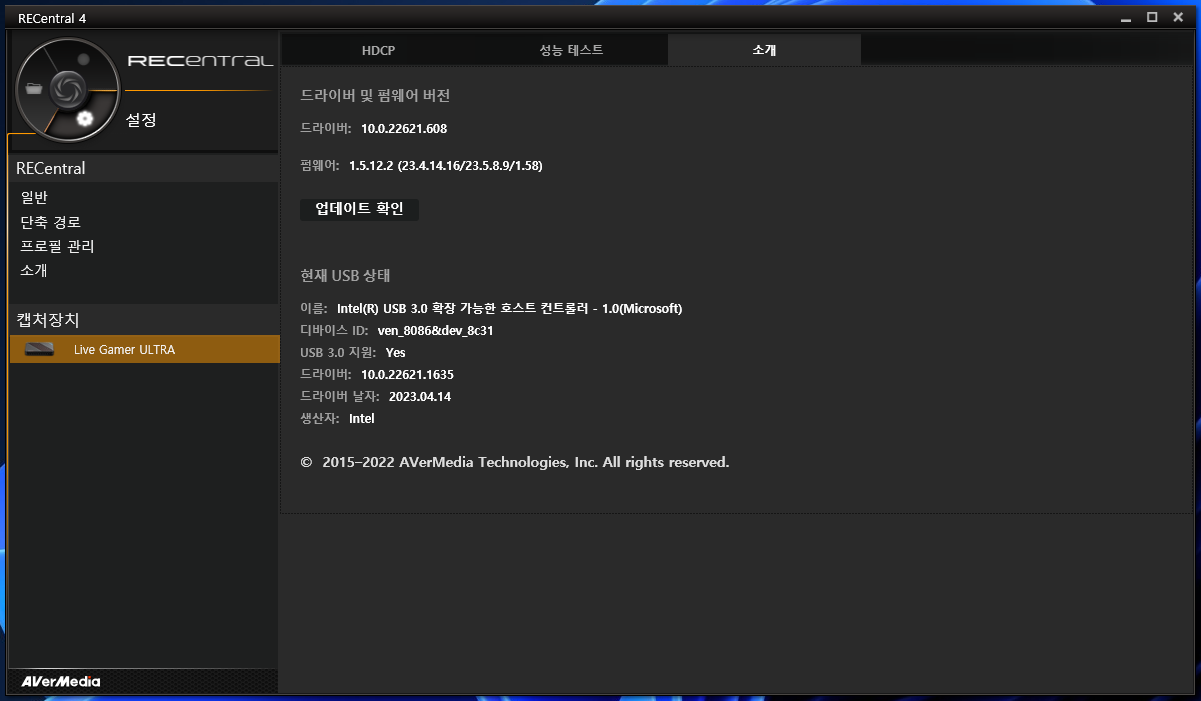Click driver version 10.0.22621.608
This screenshot has width=1201, height=701.
(x=404, y=129)
